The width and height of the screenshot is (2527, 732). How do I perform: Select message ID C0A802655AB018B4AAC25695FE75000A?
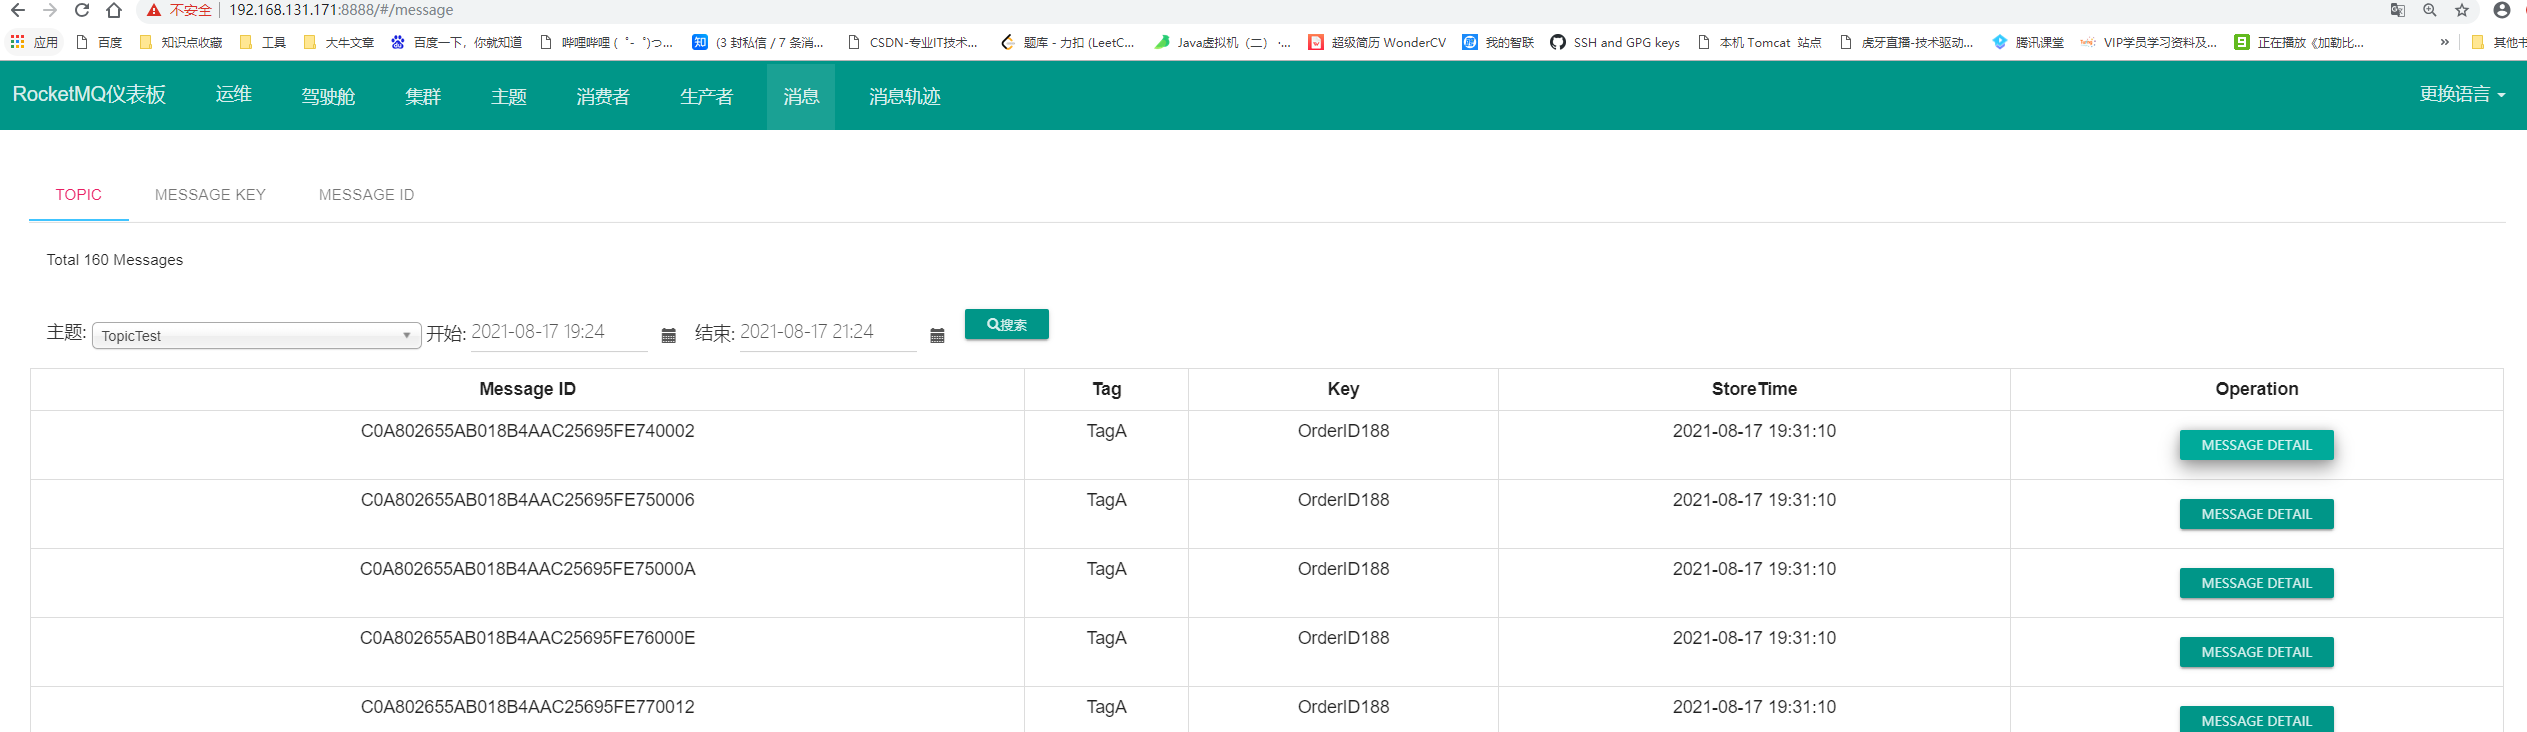[x=527, y=569]
